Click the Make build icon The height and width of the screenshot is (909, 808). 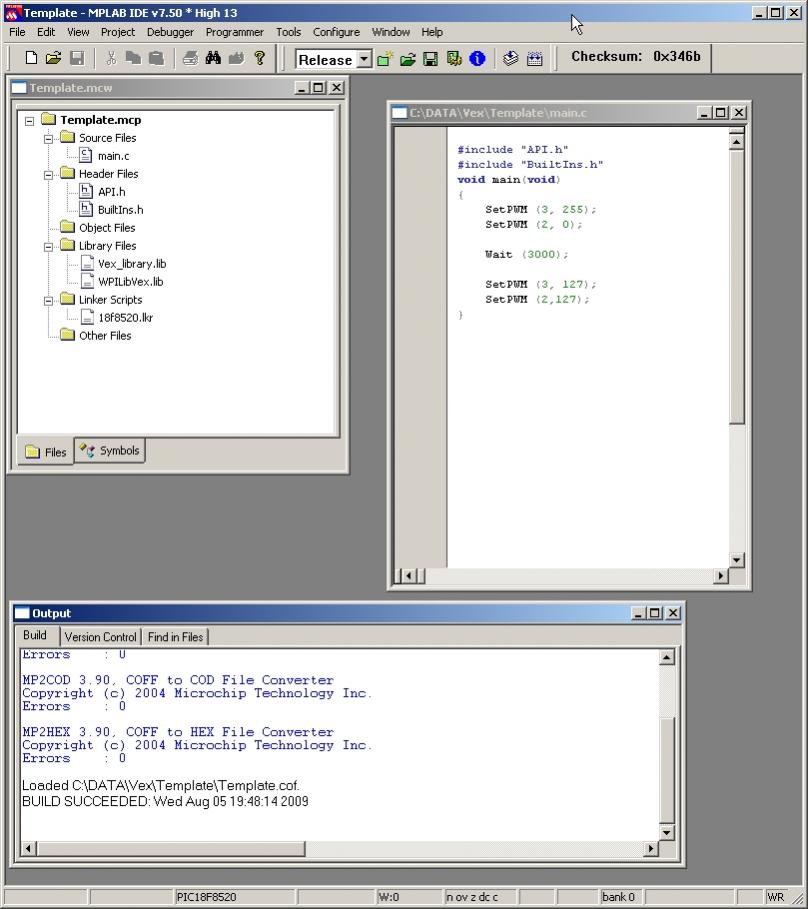pyautogui.click(x=510, y=59)
